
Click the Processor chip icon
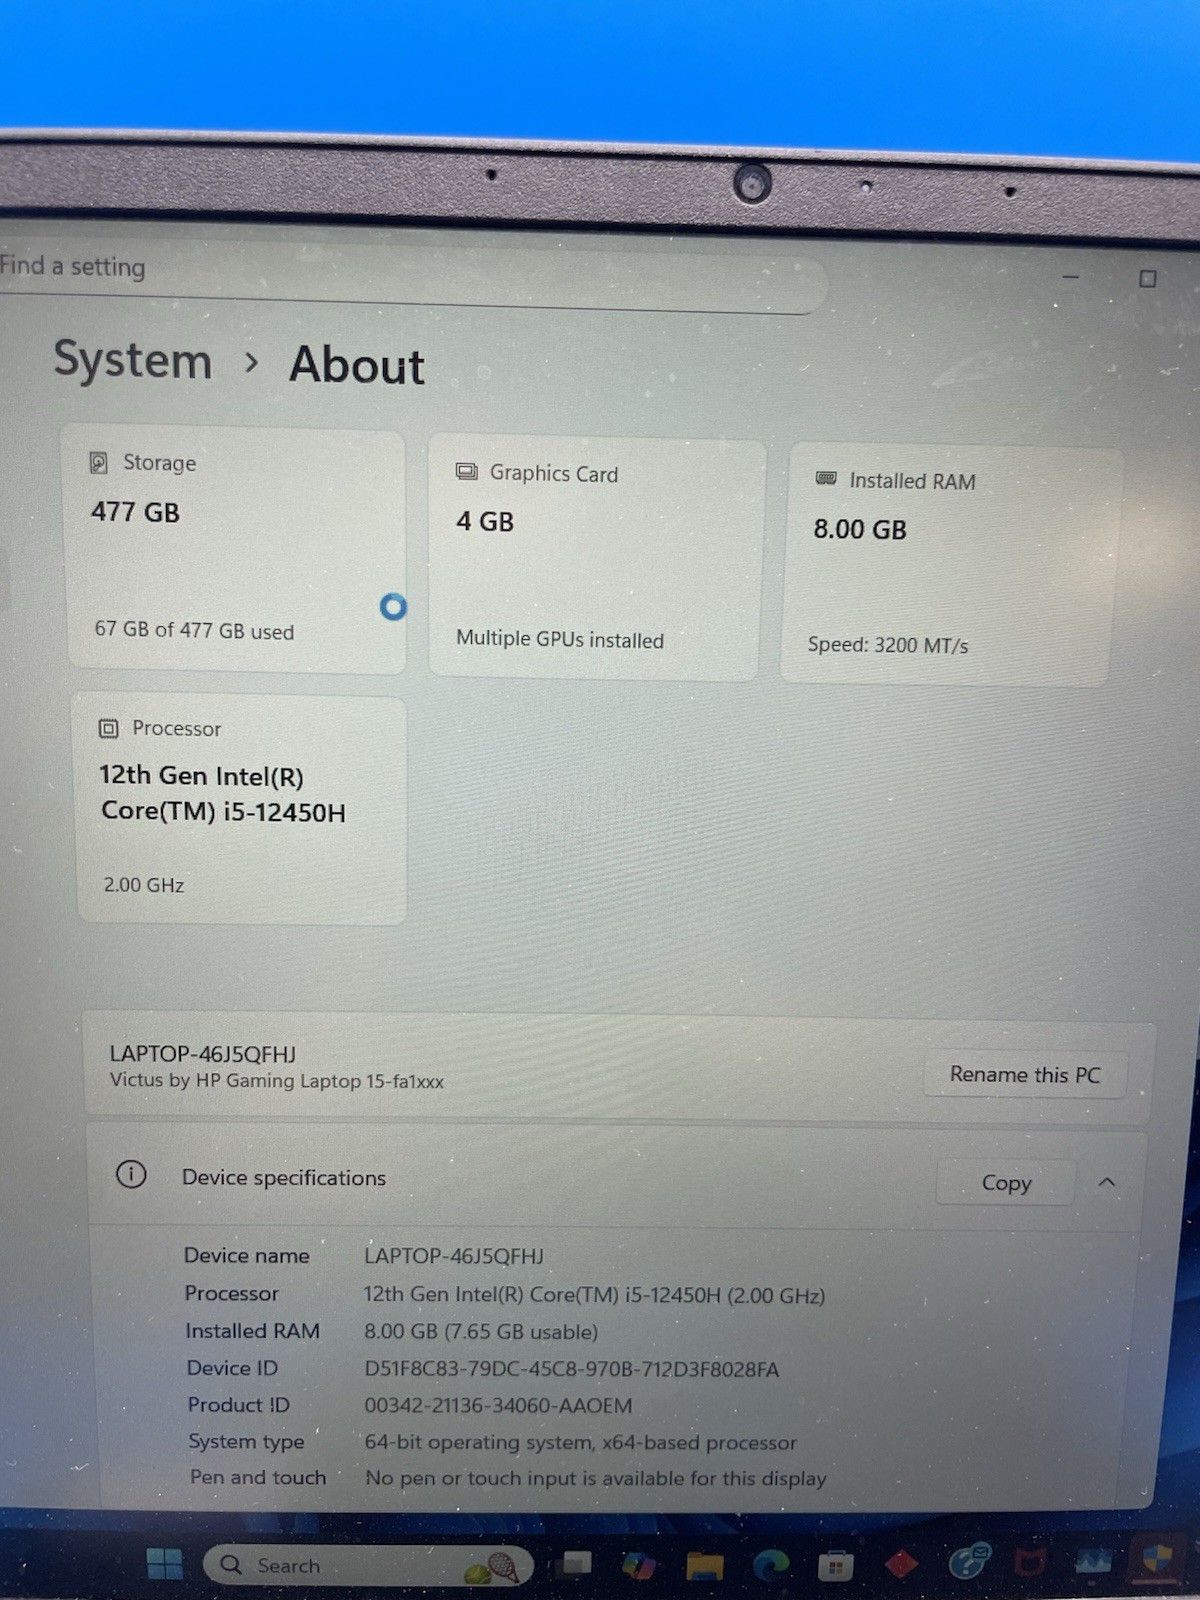coord(109,728)
